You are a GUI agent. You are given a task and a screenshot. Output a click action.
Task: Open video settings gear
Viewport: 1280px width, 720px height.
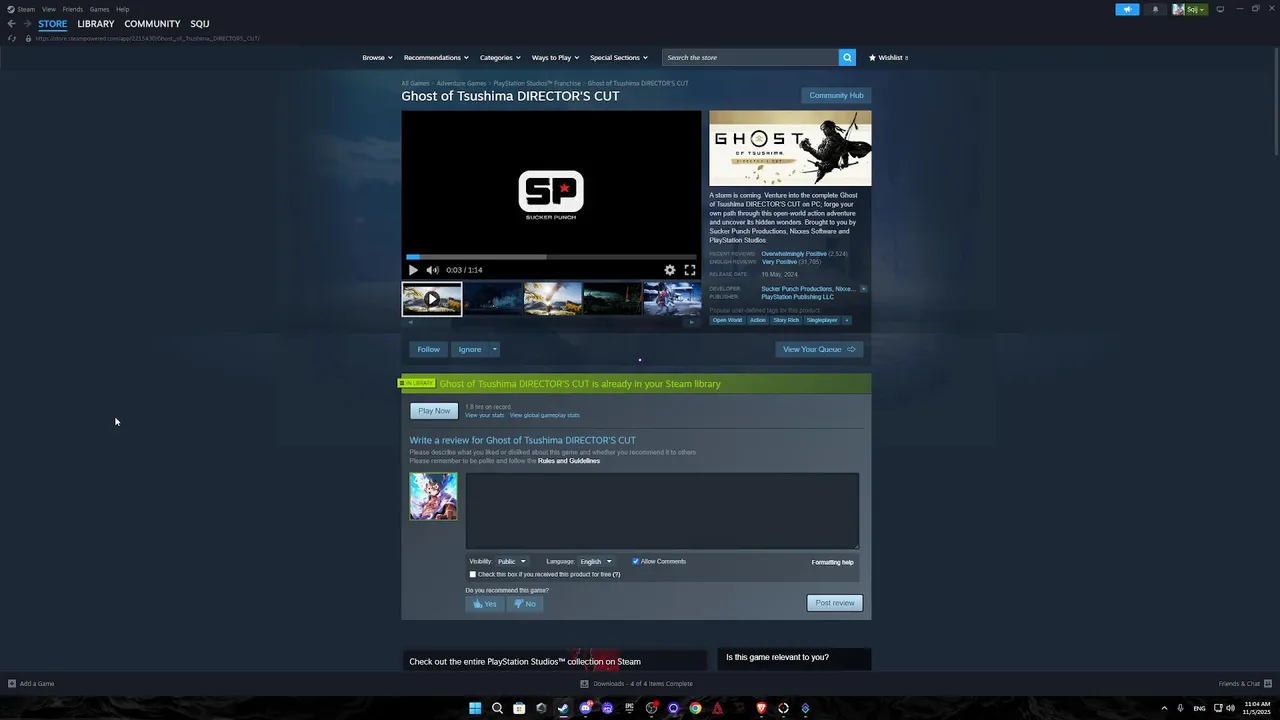click(670, 270)
